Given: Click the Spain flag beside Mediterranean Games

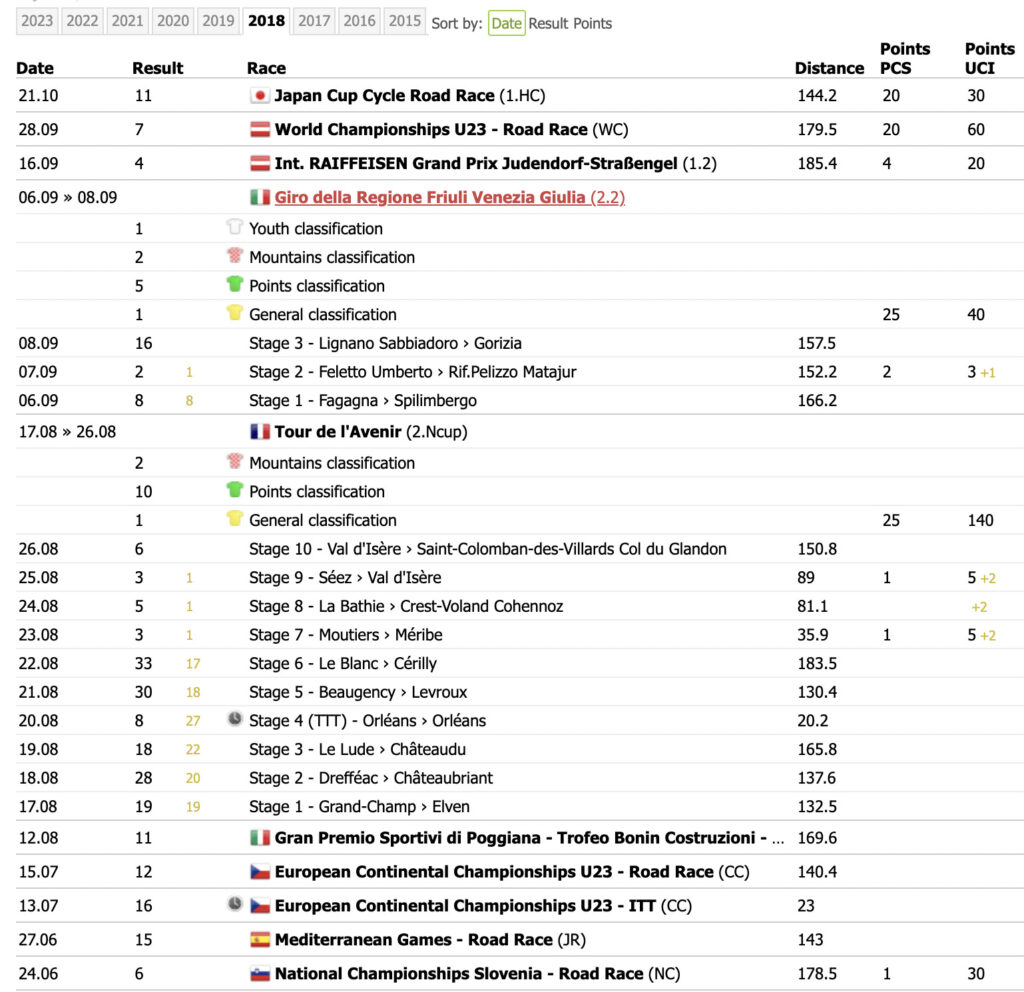Looking at the screenshot, I should (x=259, y=940).
